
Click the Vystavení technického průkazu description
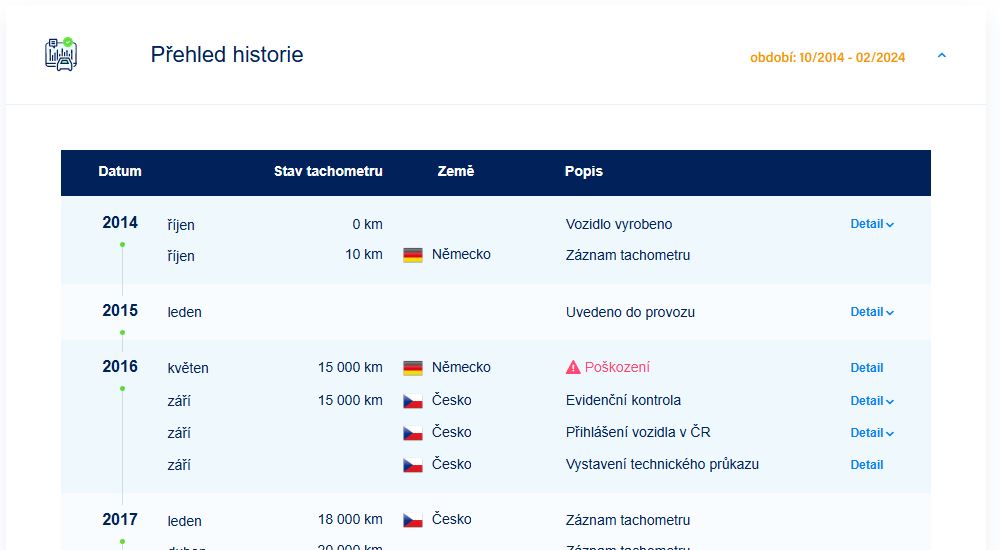click(662, 464)
